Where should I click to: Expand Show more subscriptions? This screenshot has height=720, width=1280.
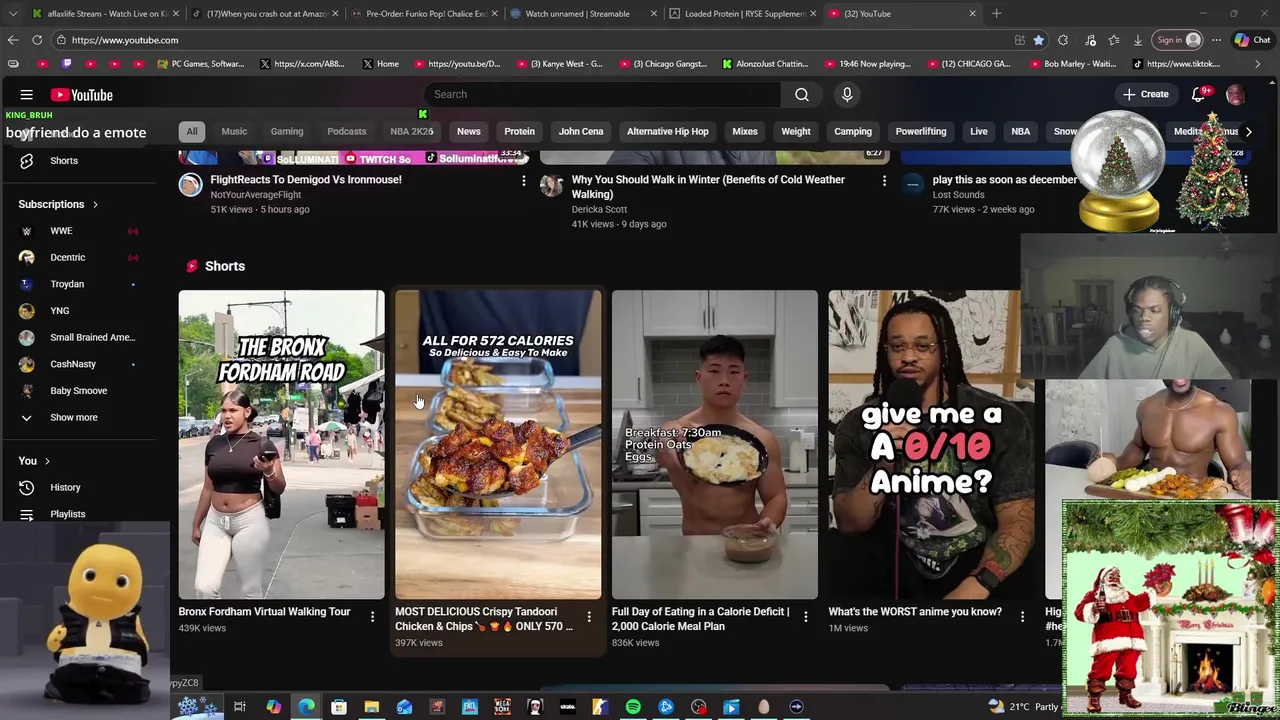(74, 417)
